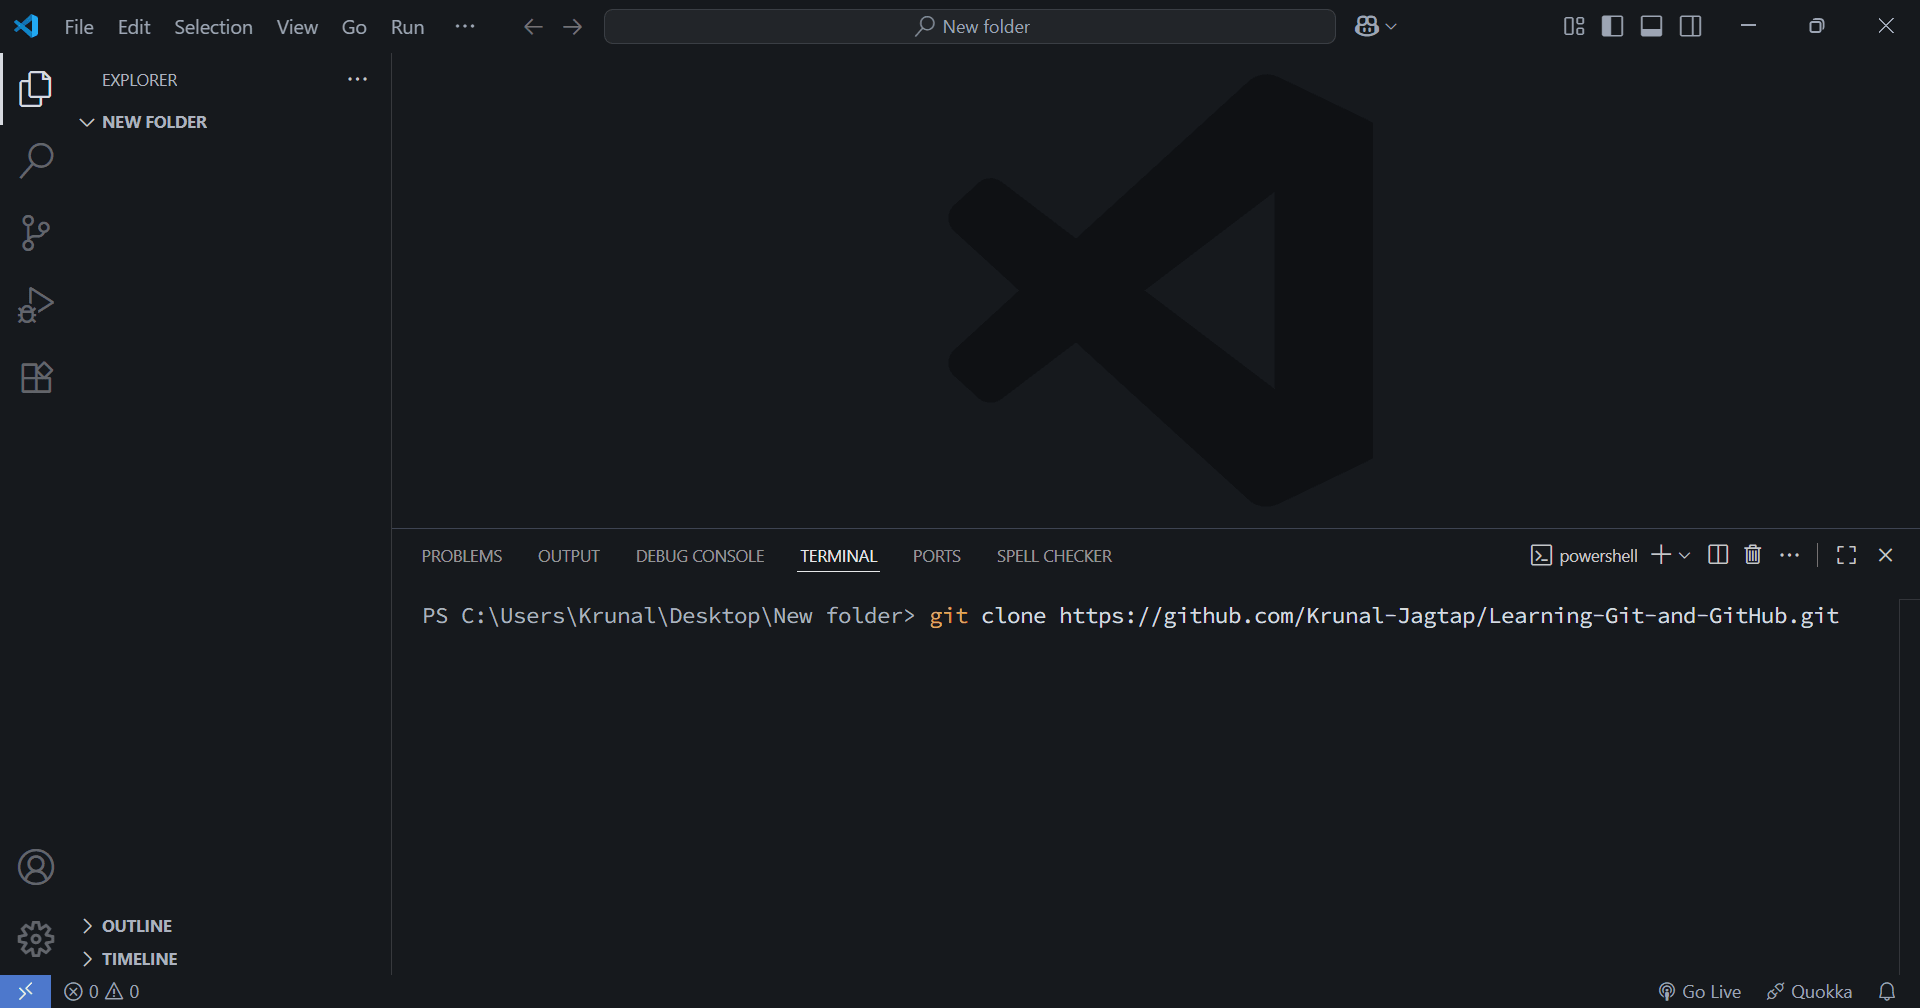The width and height of the screenshot is (1920, 1008).
Task: Add a new terminal with plus
Action: point(1661,555)
